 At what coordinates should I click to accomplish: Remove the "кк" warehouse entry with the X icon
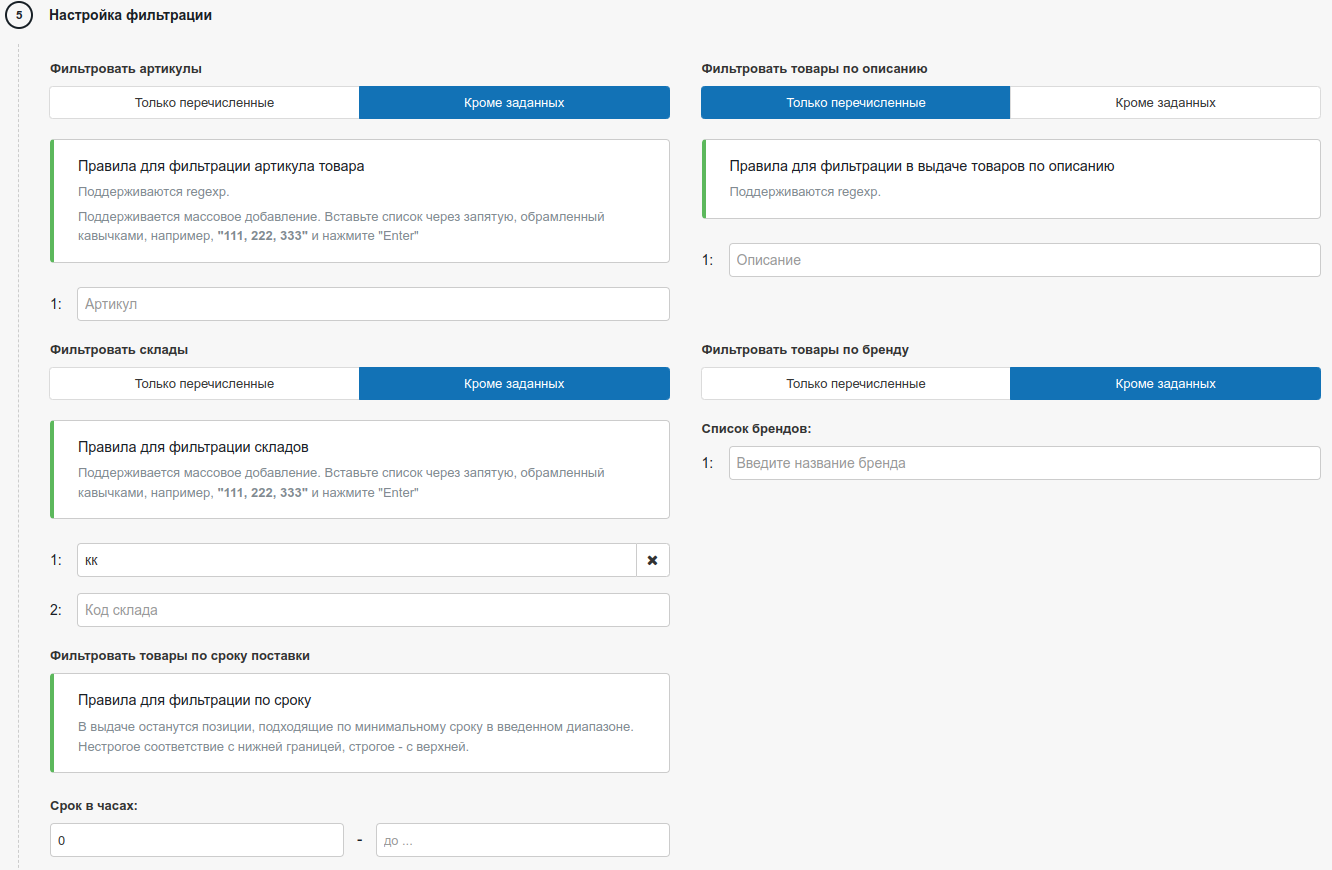[652, 560]
